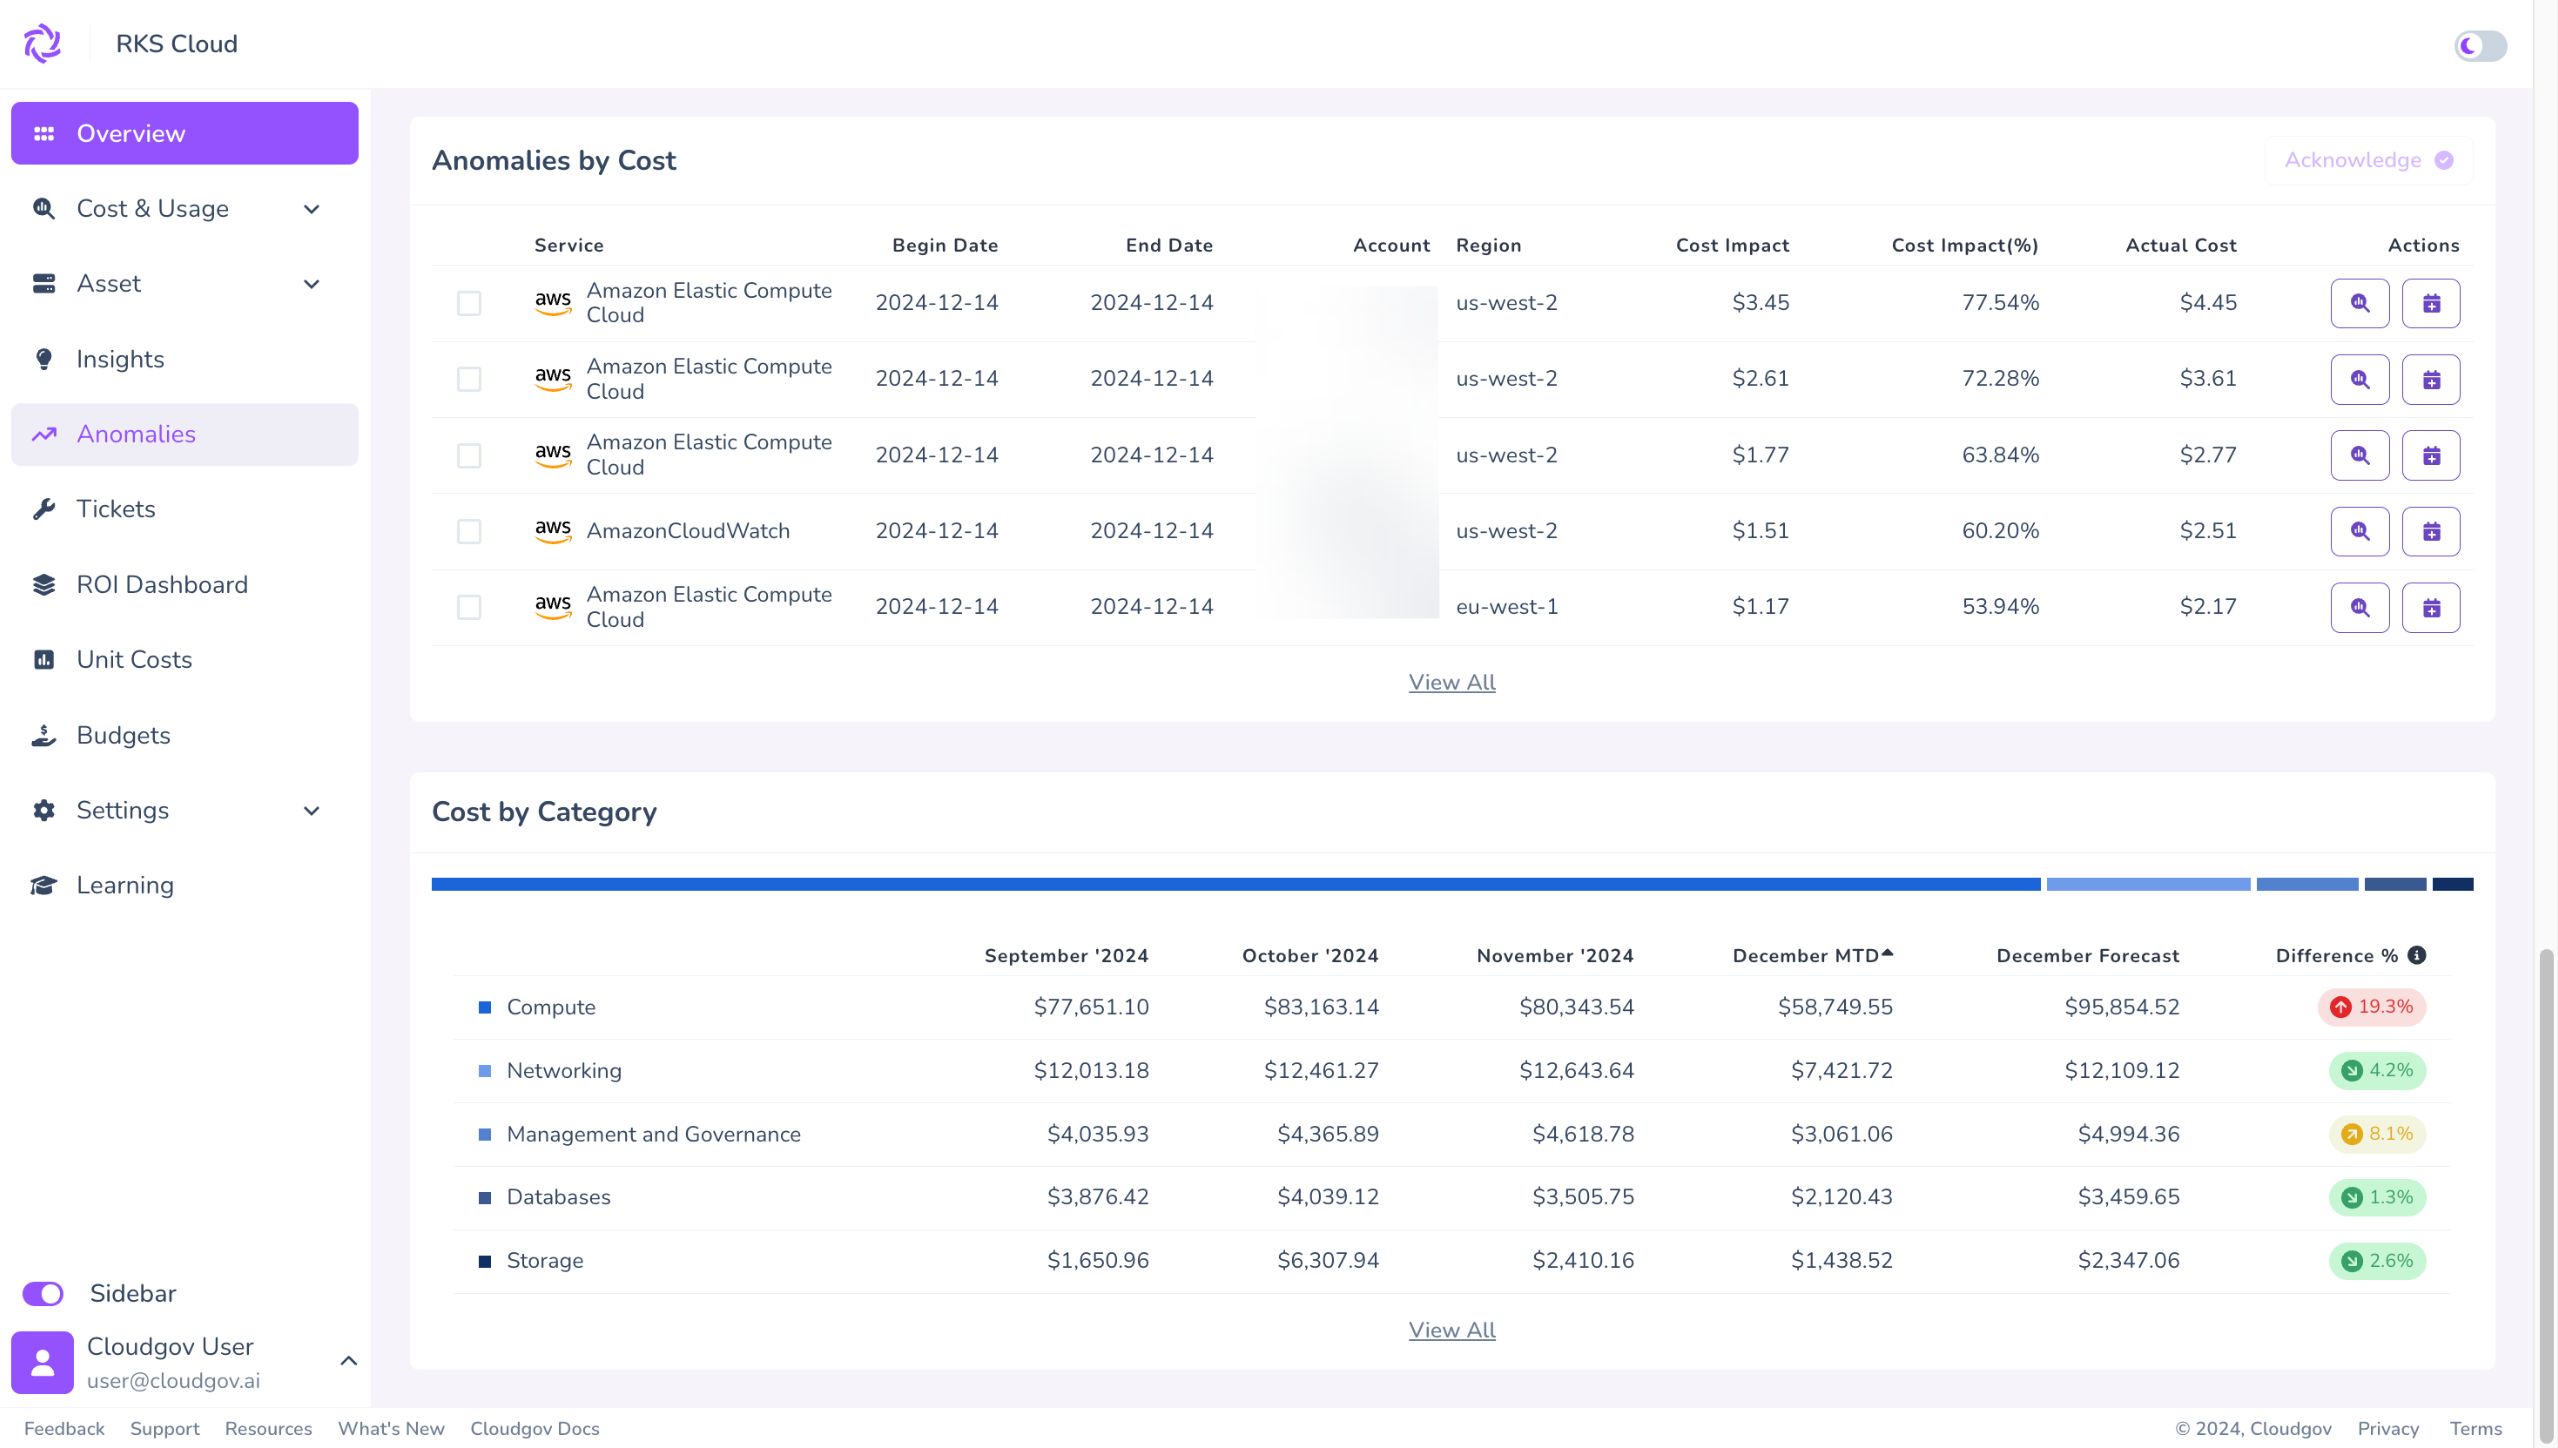Check the first Elastic Compute Cloud anomaly
The image size is (2558, 1448).
tap(469, 303)
